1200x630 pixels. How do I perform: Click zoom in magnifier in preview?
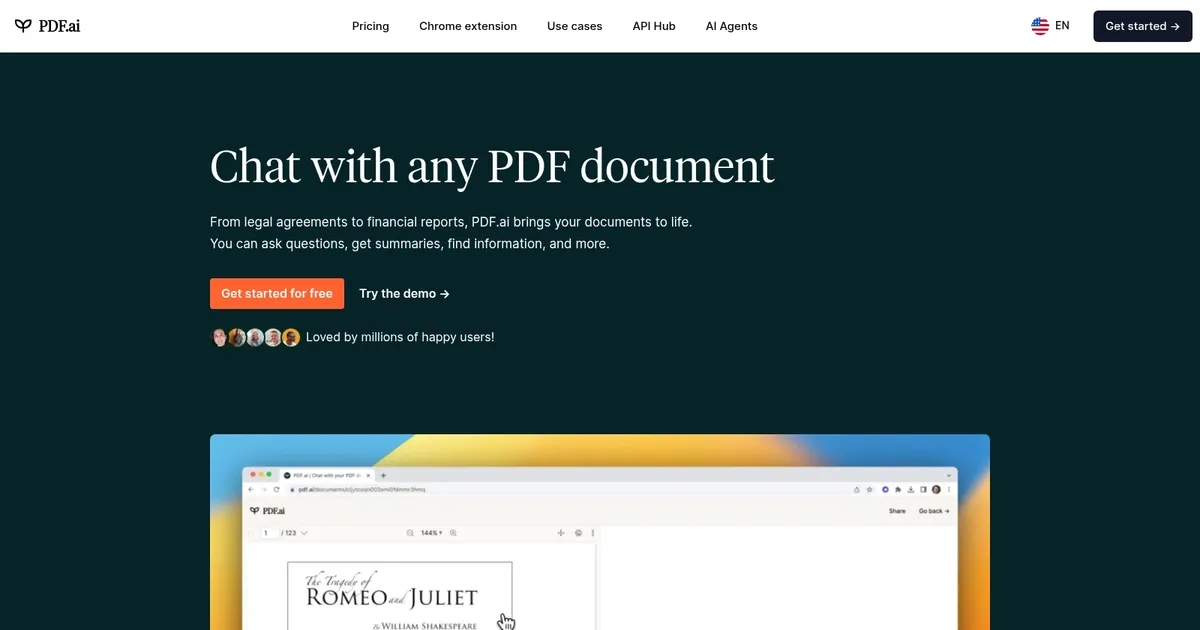tap(453, 533)
